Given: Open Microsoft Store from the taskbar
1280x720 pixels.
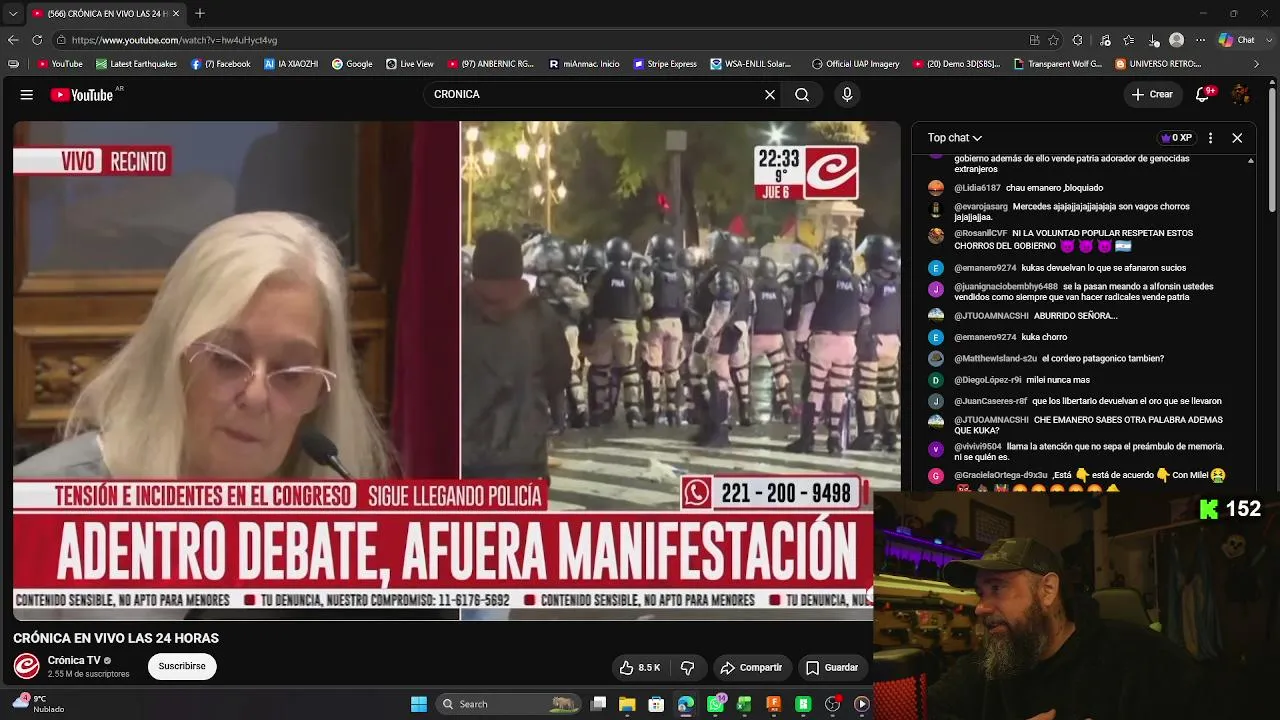Looking at the screenshot, I should point(656,704).
